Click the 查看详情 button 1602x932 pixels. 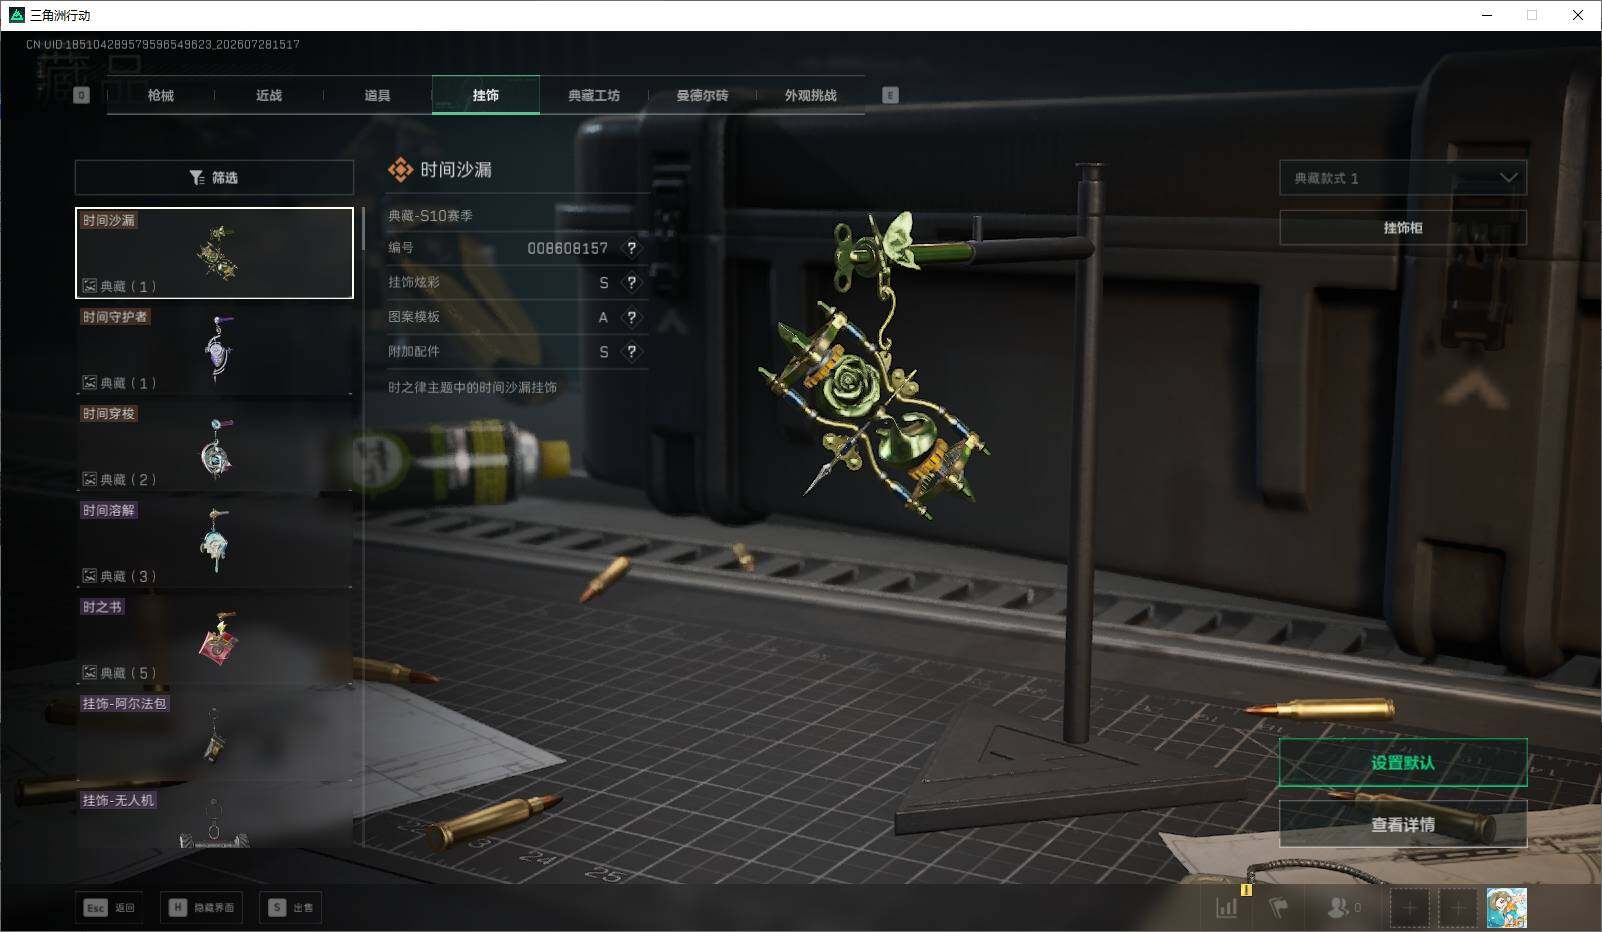1403,824
